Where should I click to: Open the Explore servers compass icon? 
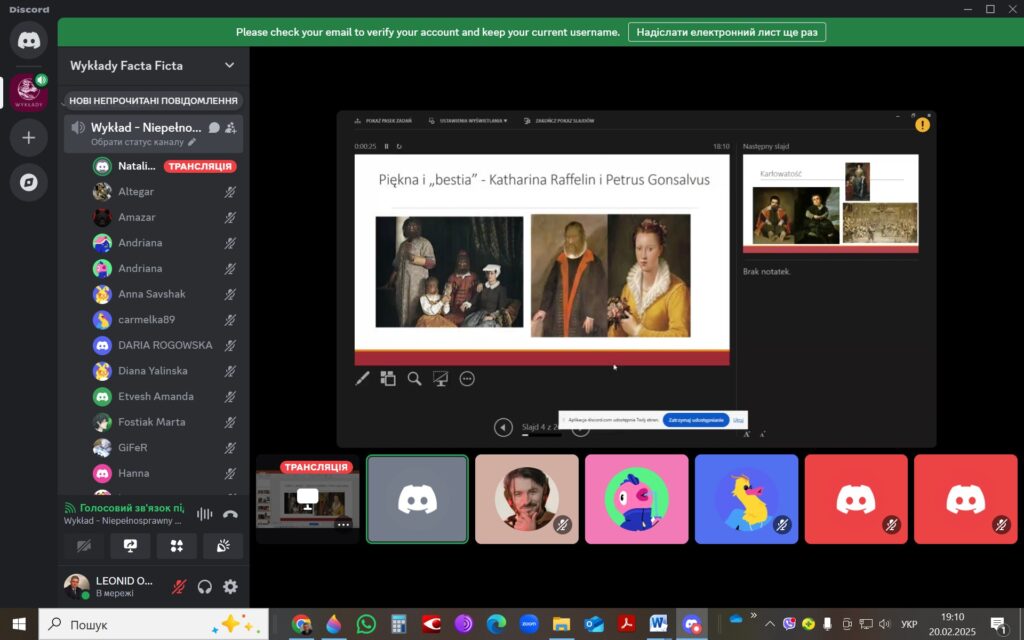coord(28,182)
